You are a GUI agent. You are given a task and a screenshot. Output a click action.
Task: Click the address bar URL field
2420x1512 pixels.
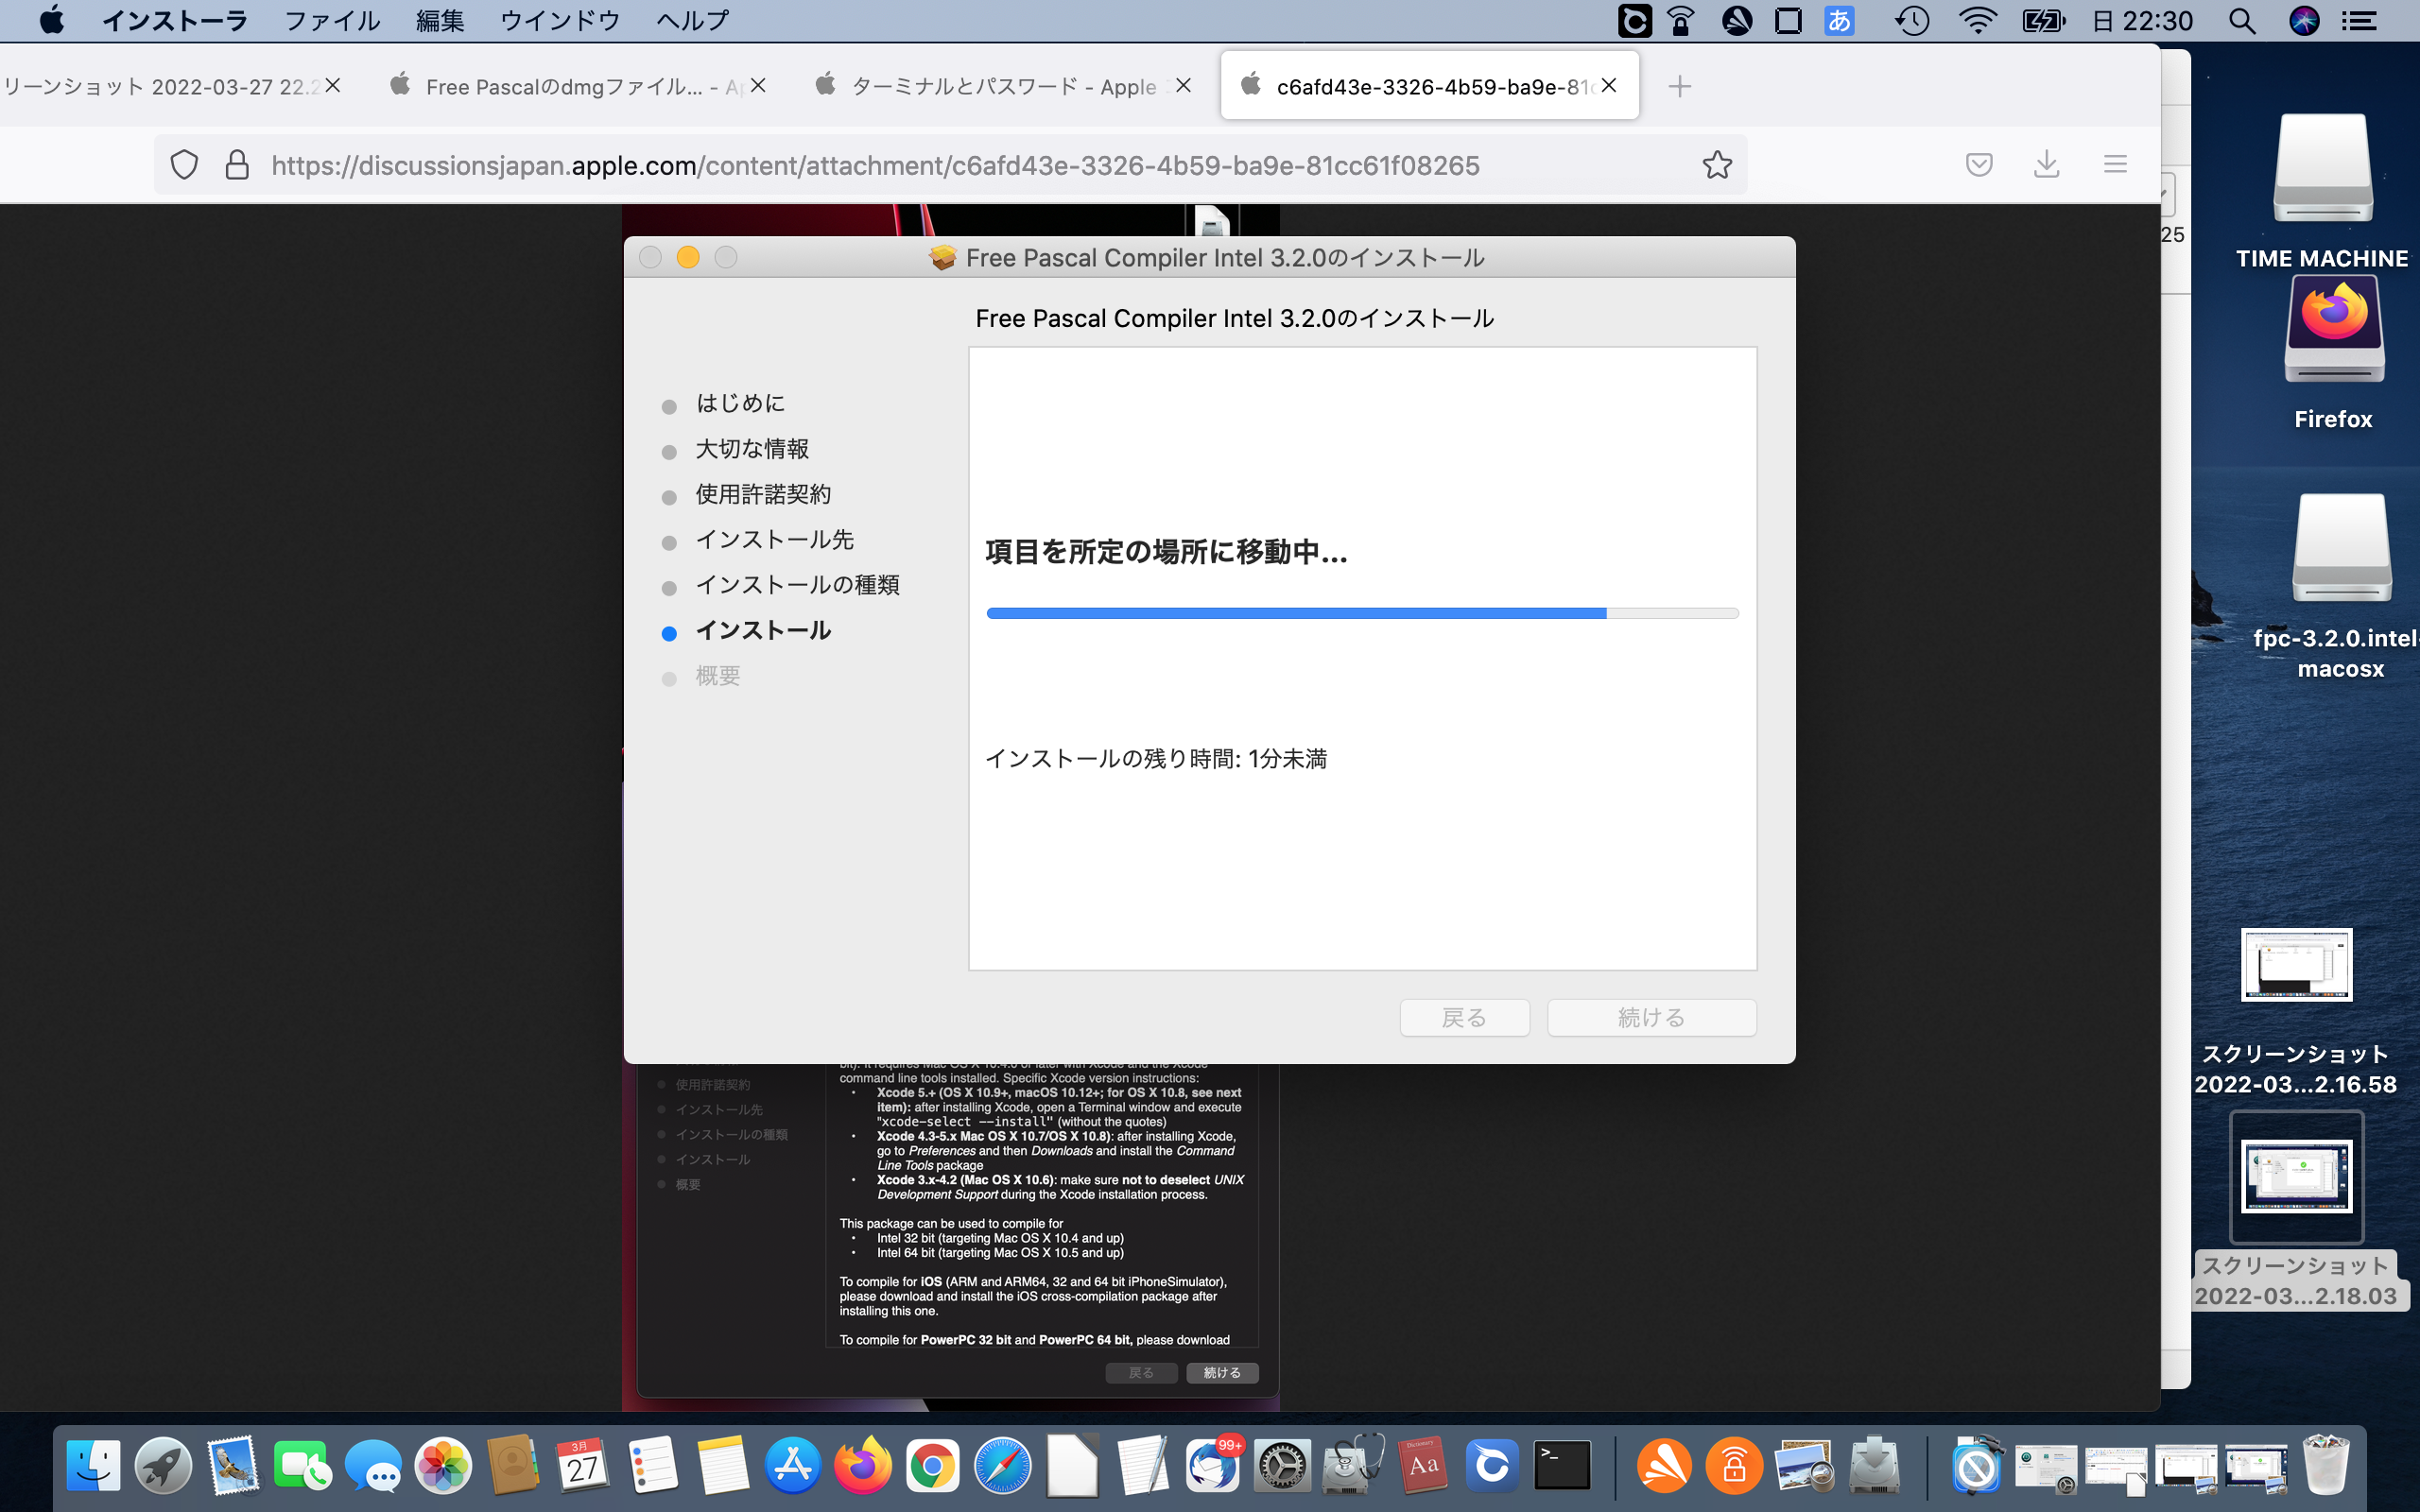(x=875, y=165)
